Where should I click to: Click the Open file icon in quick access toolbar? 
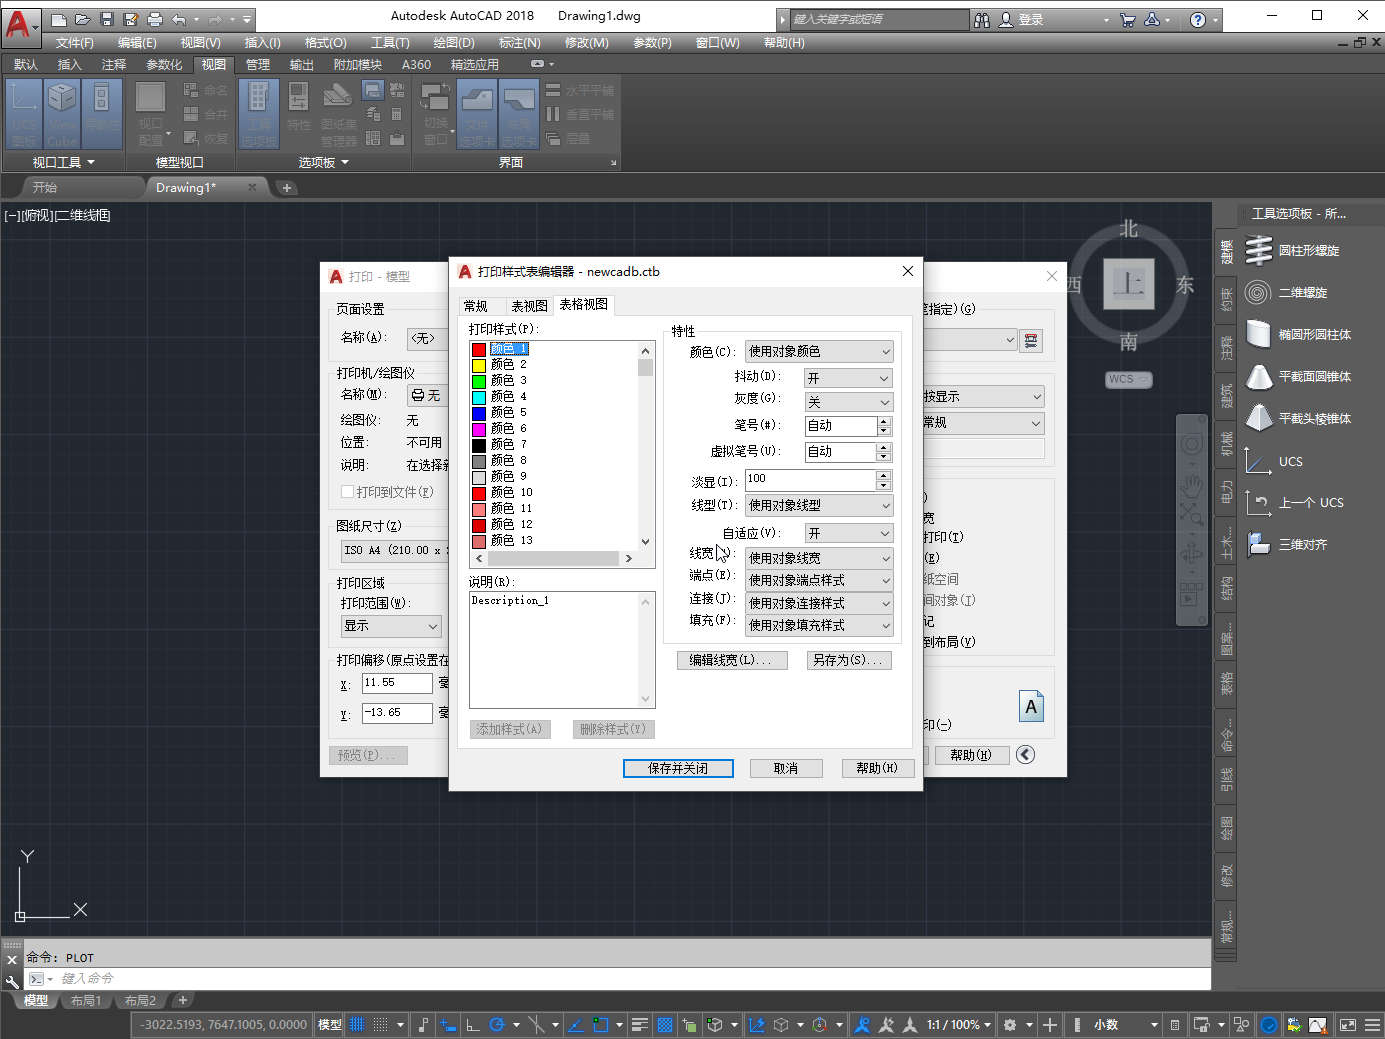coord(83,19)
